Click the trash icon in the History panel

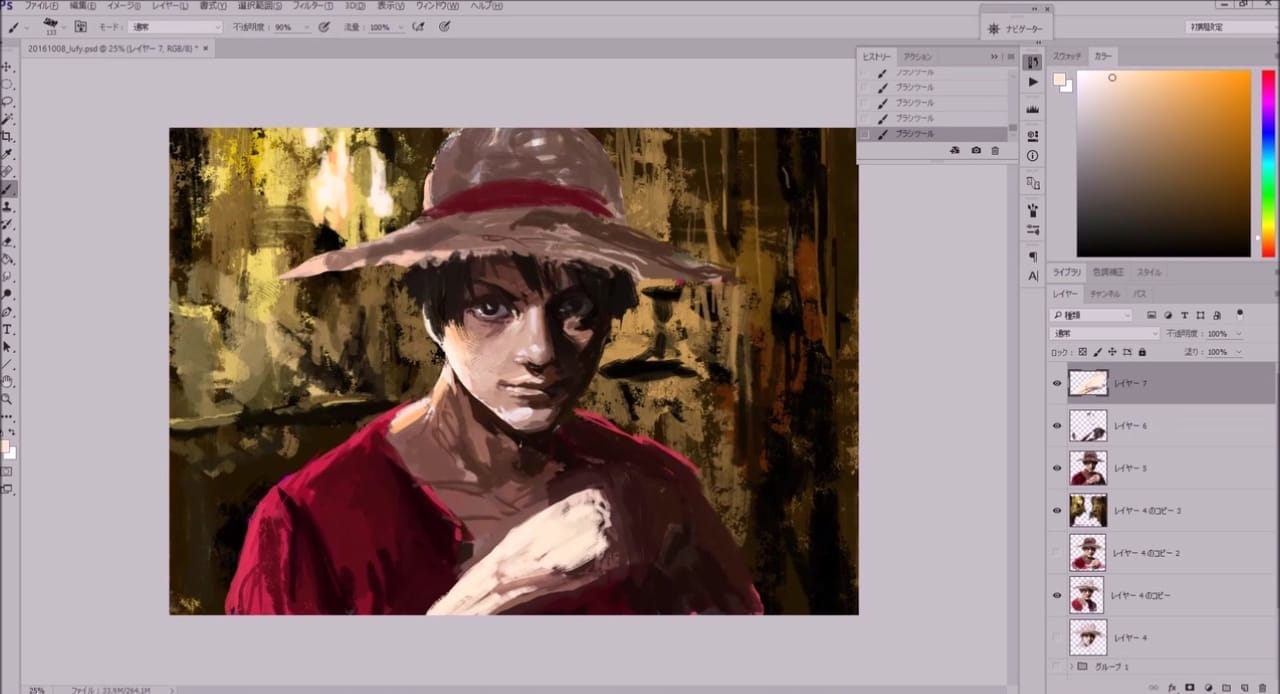pyautogui.click(x=994, y=150)
